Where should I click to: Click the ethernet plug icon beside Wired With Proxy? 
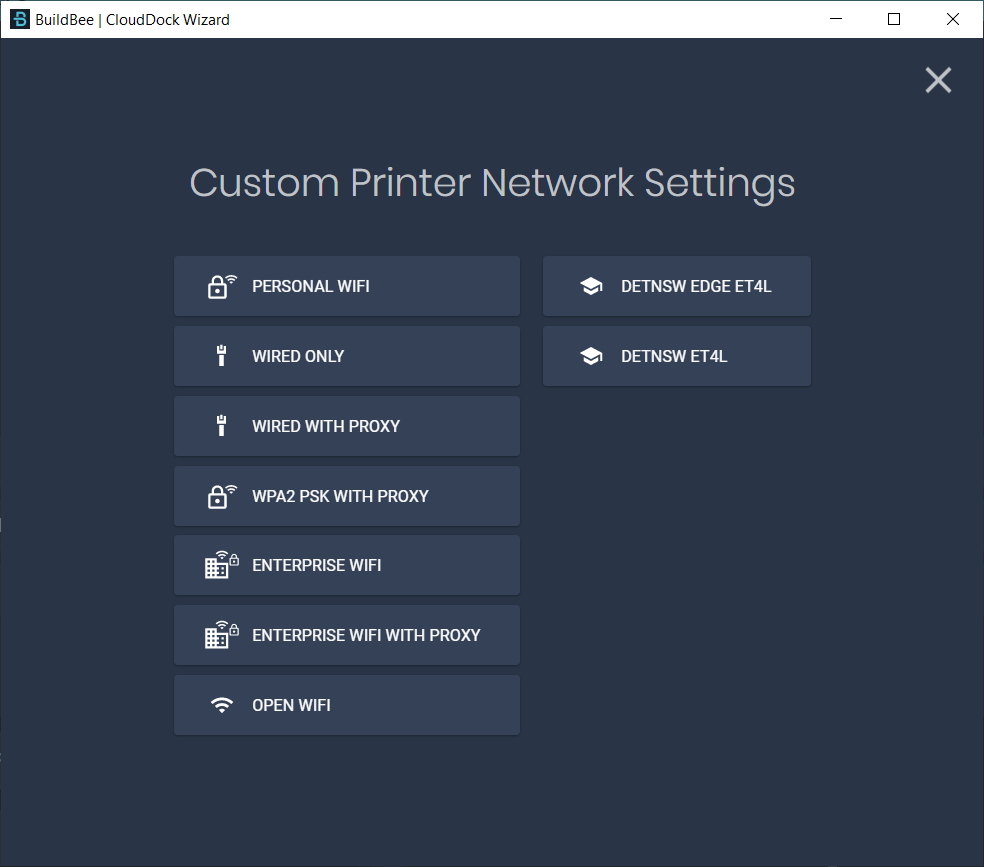click(x=221, y=426)
